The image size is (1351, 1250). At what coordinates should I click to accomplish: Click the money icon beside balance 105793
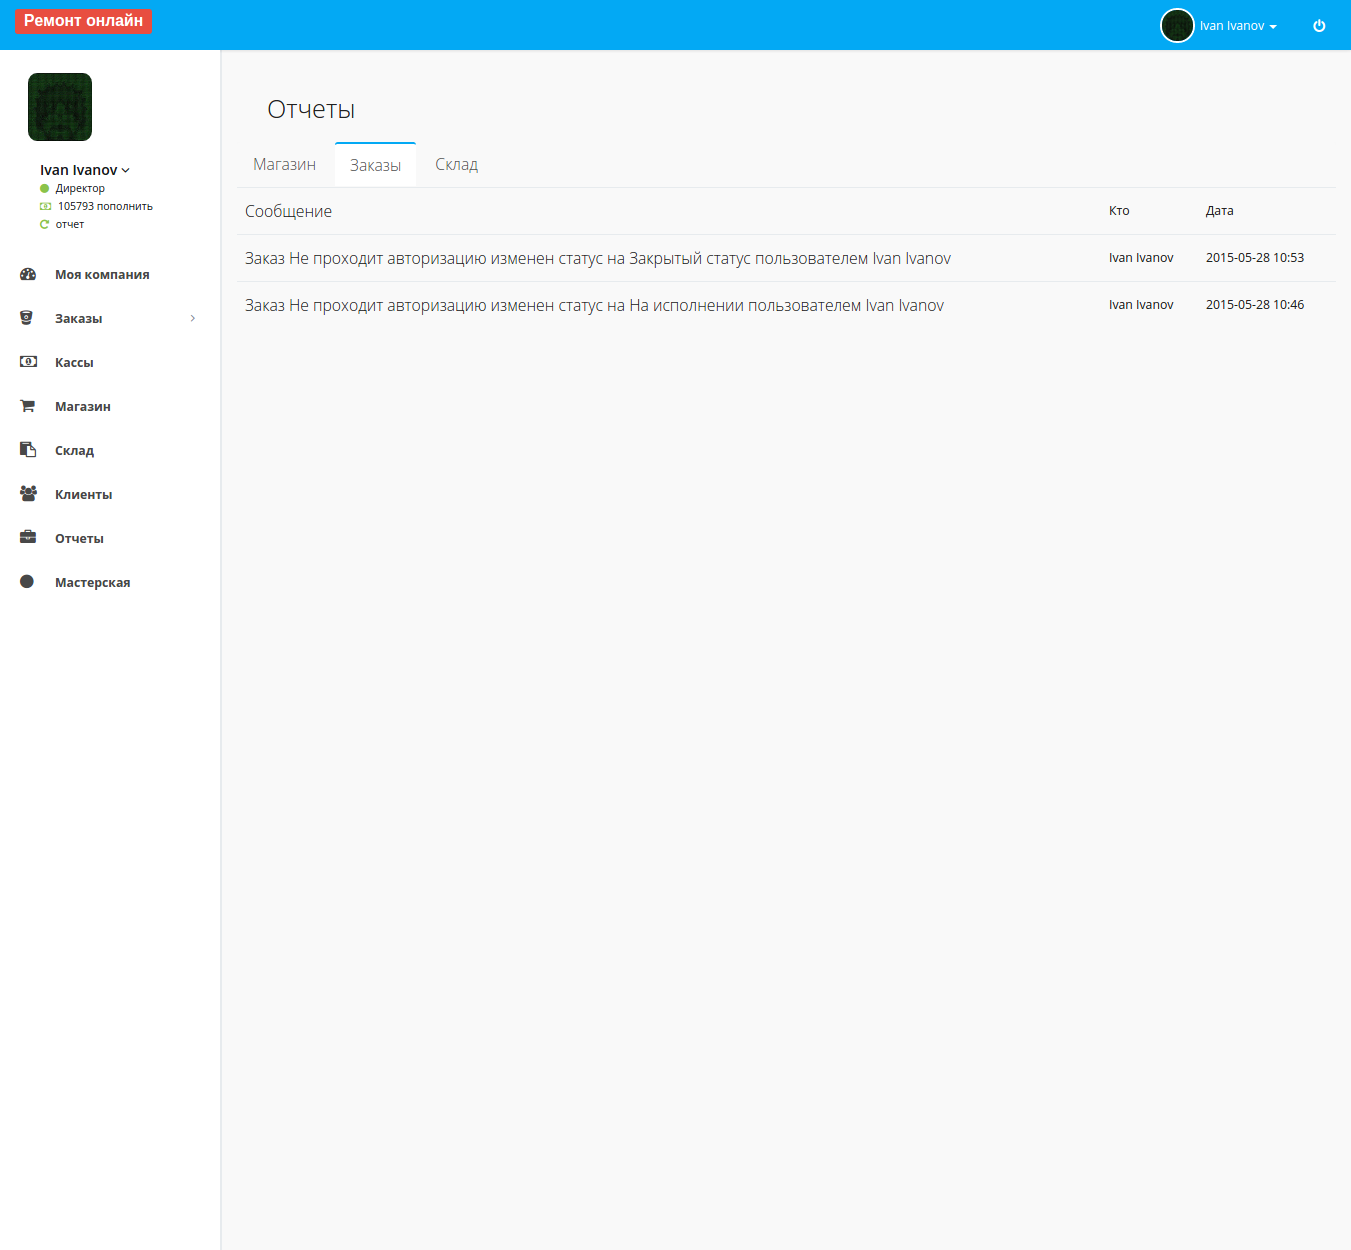click(45, 206)
